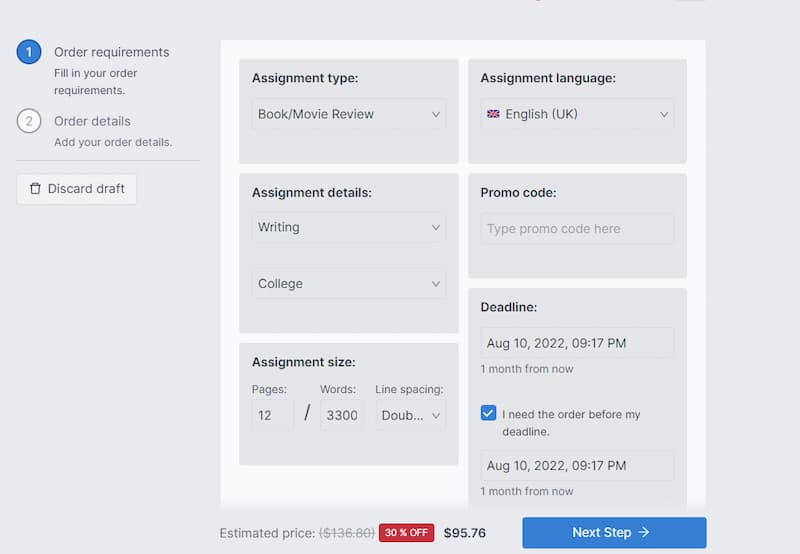Click the 'Fill in your order requirements.' text
The image size is (800, 554).
point(95,82)
